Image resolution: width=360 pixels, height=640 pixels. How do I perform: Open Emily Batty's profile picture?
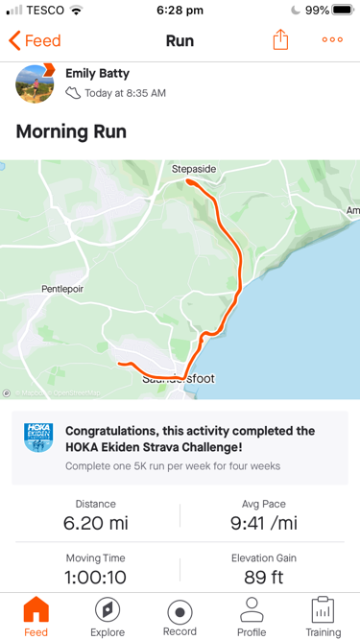pyautogui.click(x=35, y=84)
